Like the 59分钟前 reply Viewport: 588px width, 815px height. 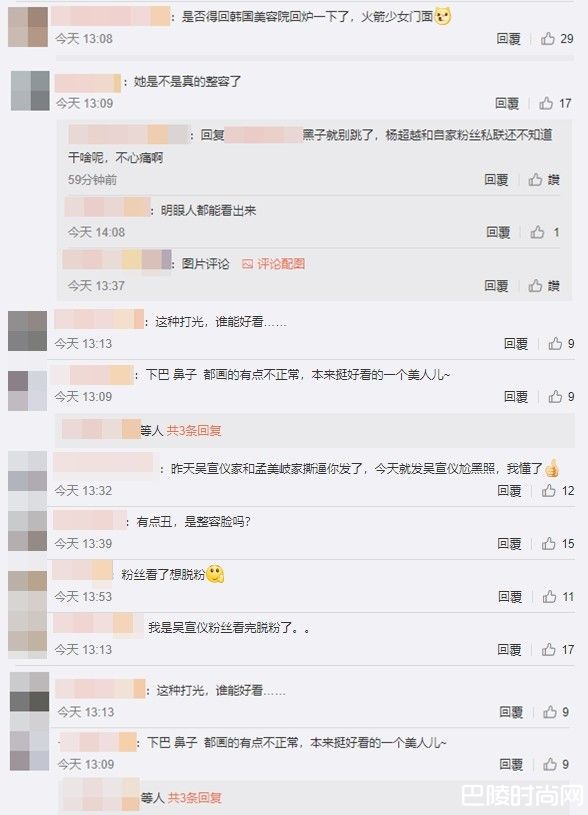pyautogui.click(x=544, y=180)
